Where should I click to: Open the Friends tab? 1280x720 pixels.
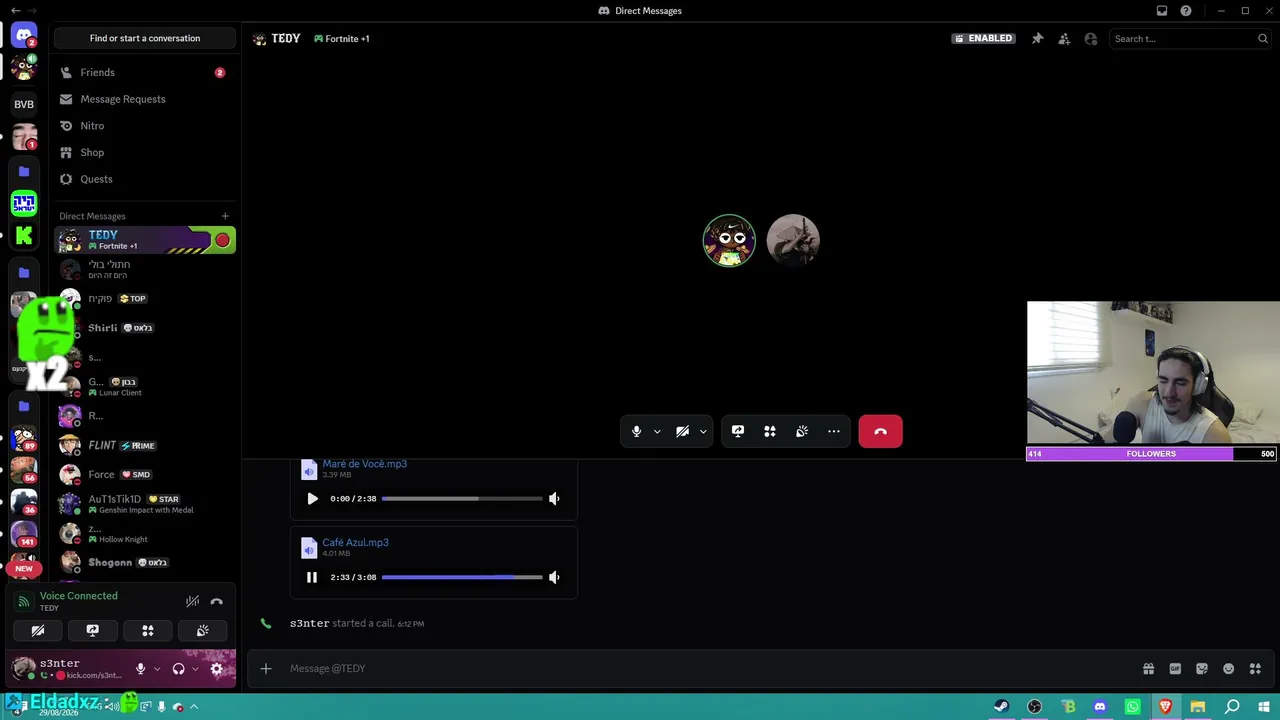(145, 72)
